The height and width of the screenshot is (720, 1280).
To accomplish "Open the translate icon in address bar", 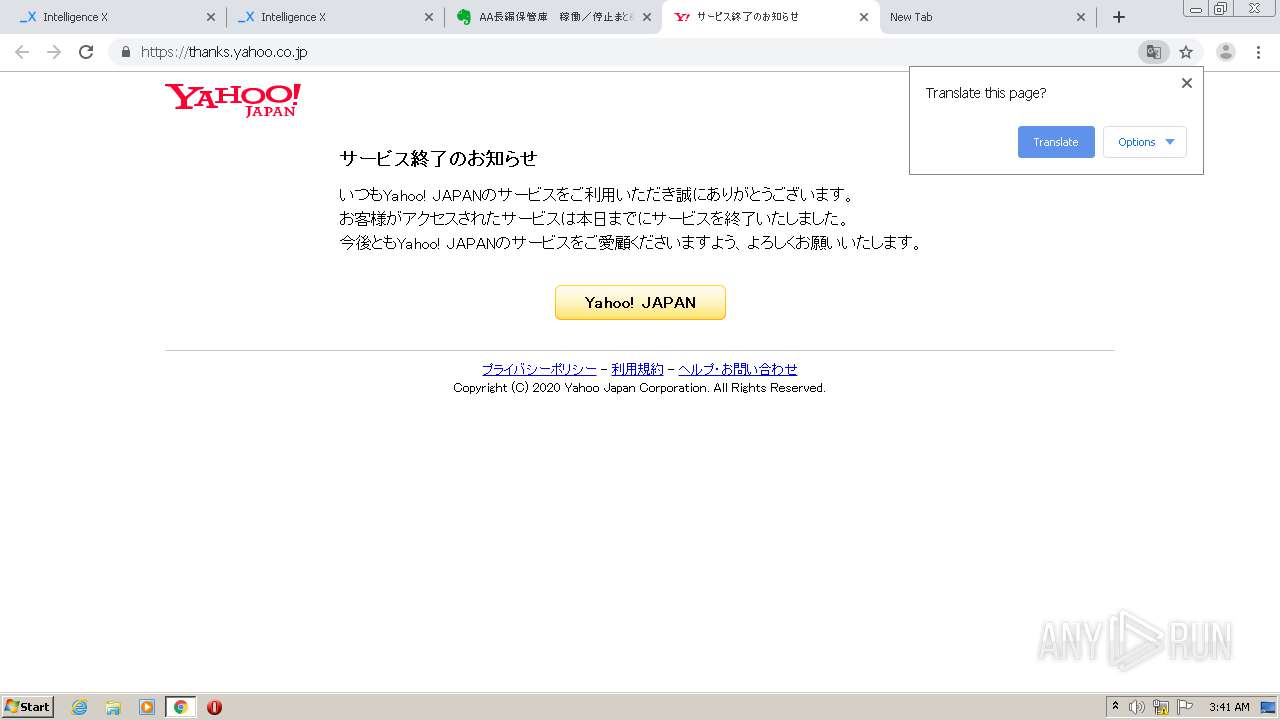I will [x=1153, y=52].
